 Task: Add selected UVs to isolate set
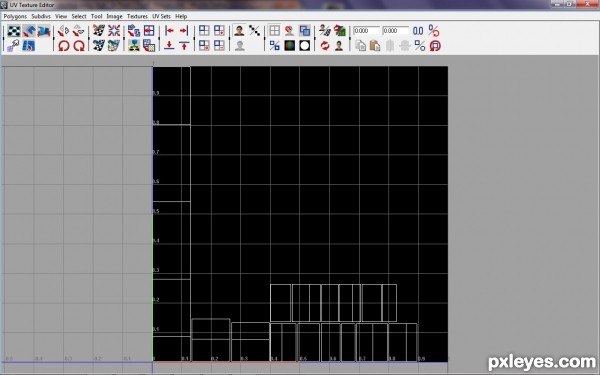point(219,31)
